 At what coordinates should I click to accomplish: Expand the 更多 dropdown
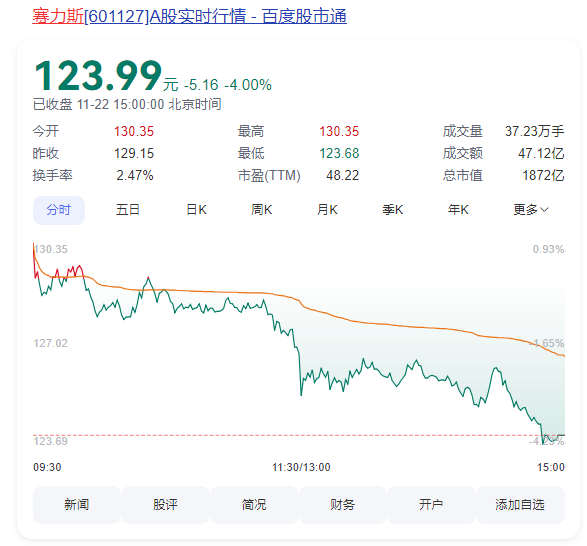(x=530, y=210)
